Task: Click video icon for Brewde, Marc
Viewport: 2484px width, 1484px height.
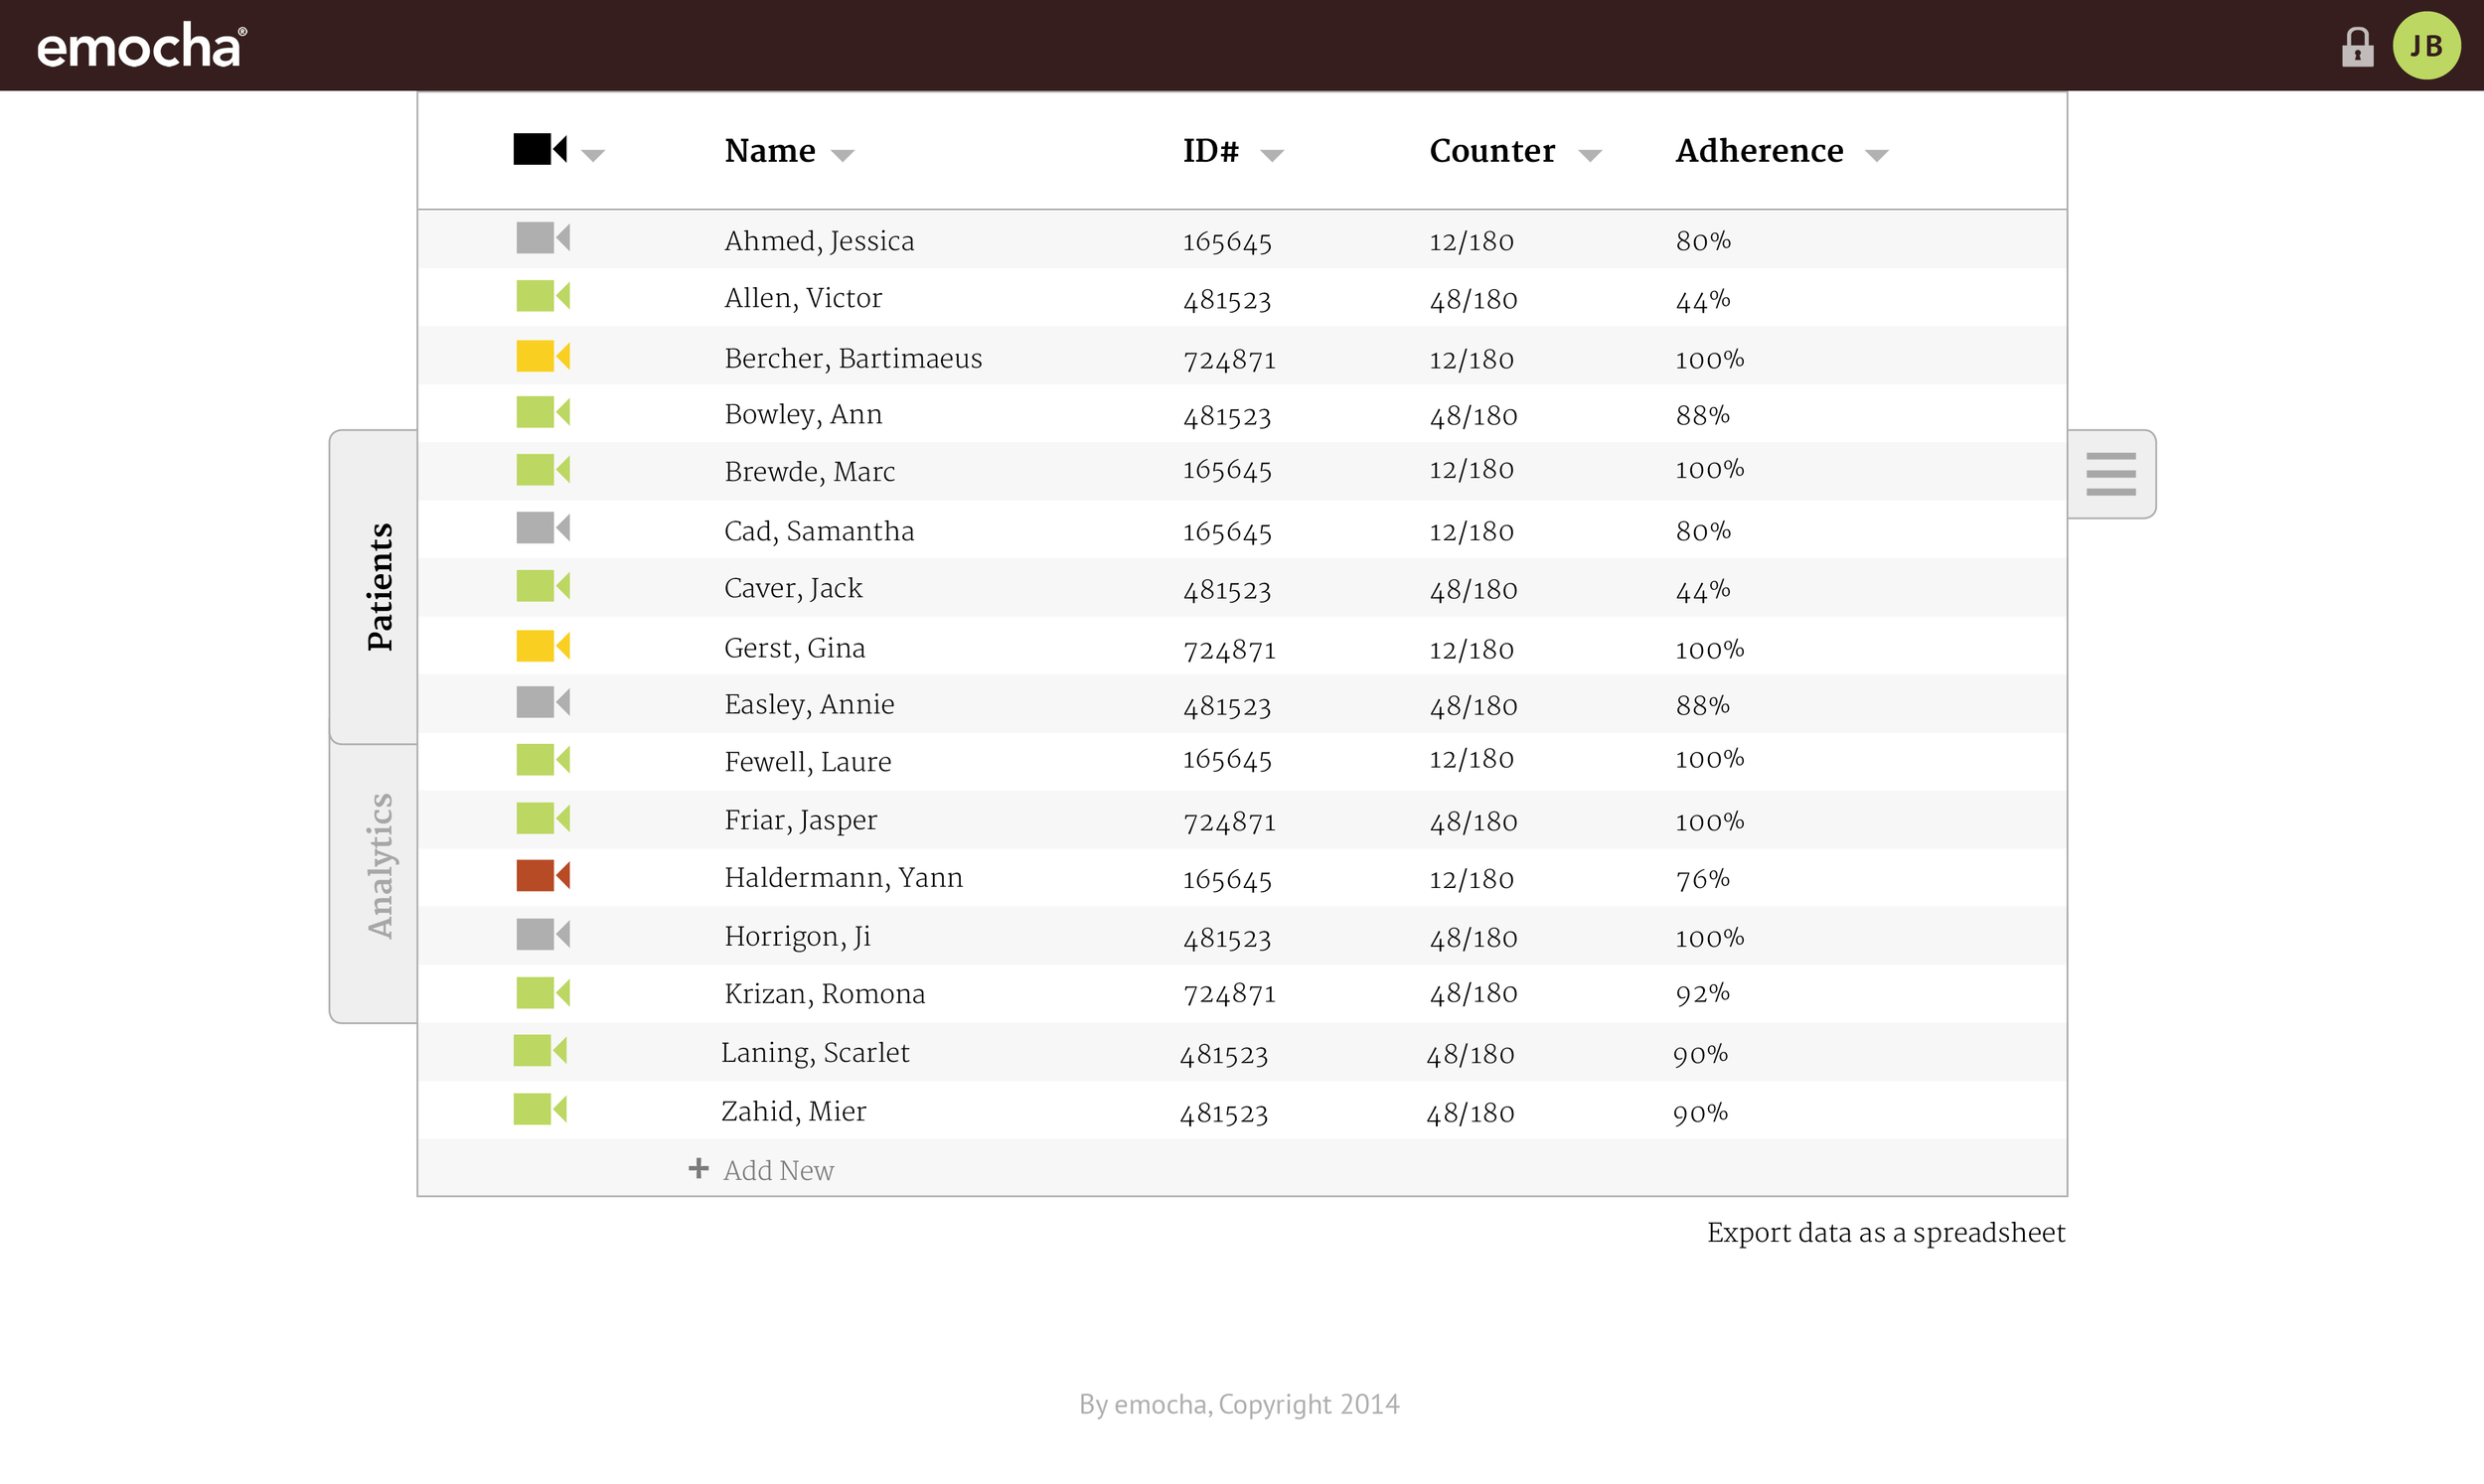Action: pos(543,470)
